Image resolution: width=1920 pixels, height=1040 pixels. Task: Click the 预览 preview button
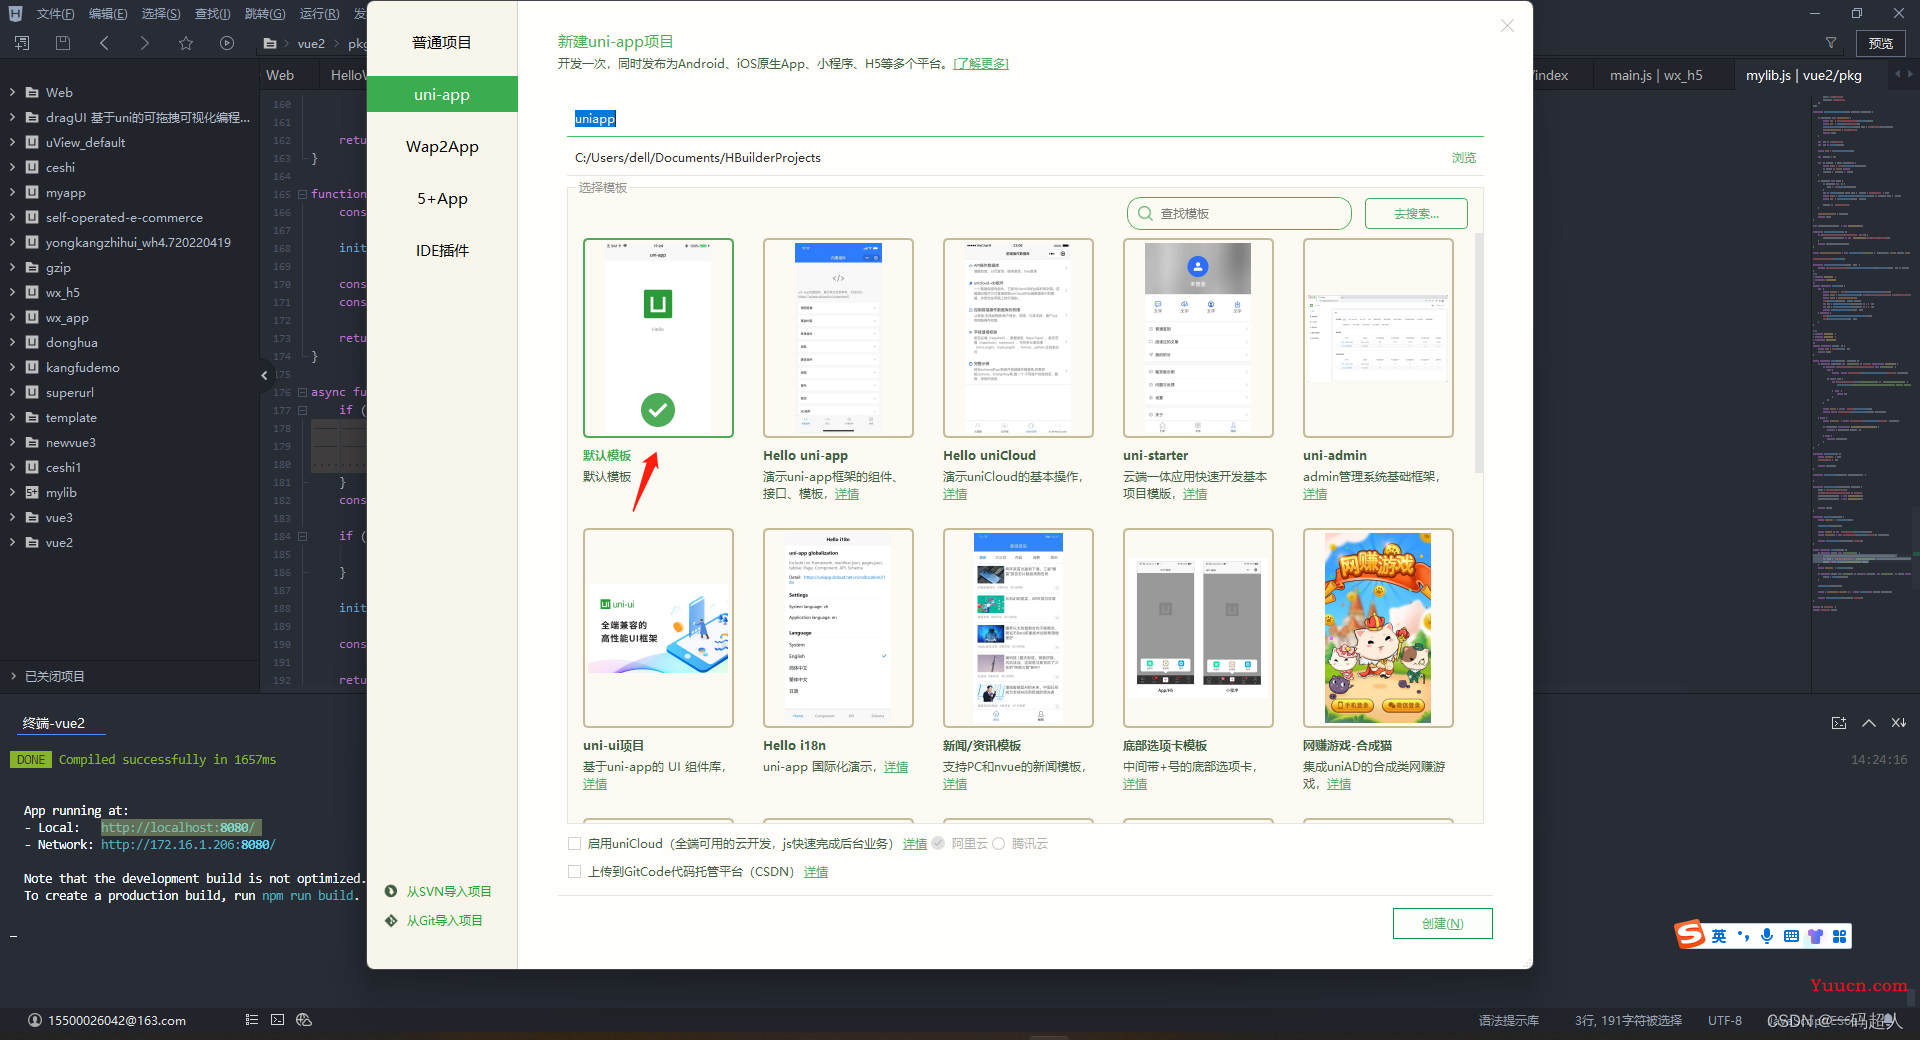pyautogui.click(x=1881, y=43)
